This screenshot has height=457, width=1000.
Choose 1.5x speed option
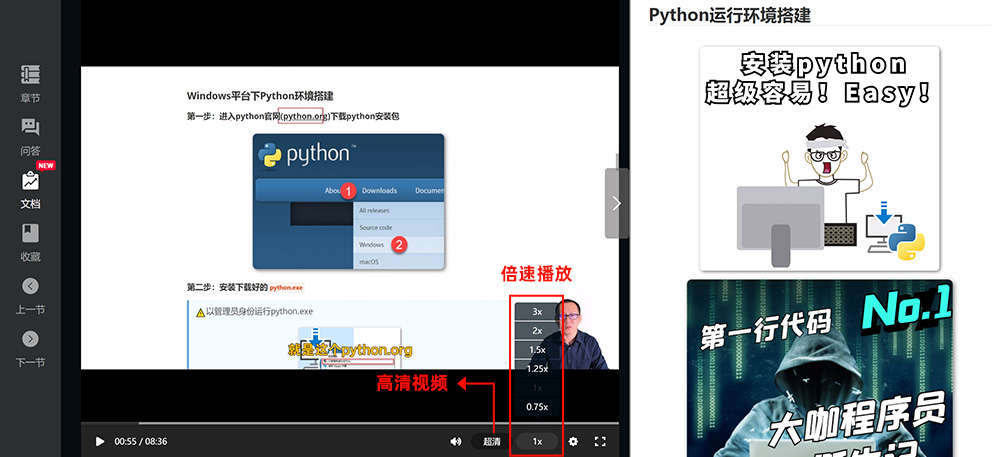537,349
